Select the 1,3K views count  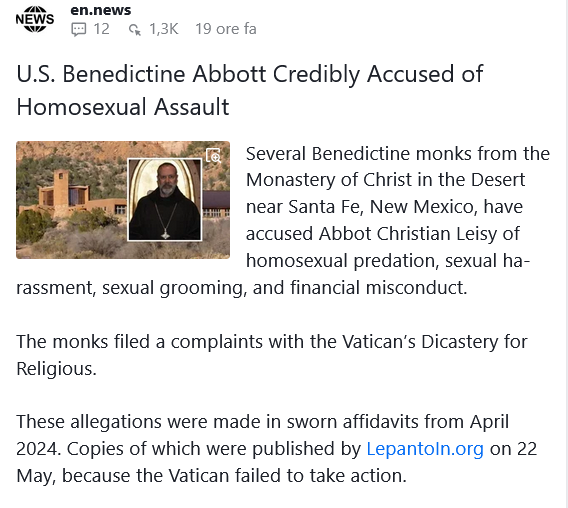point(164,29)
